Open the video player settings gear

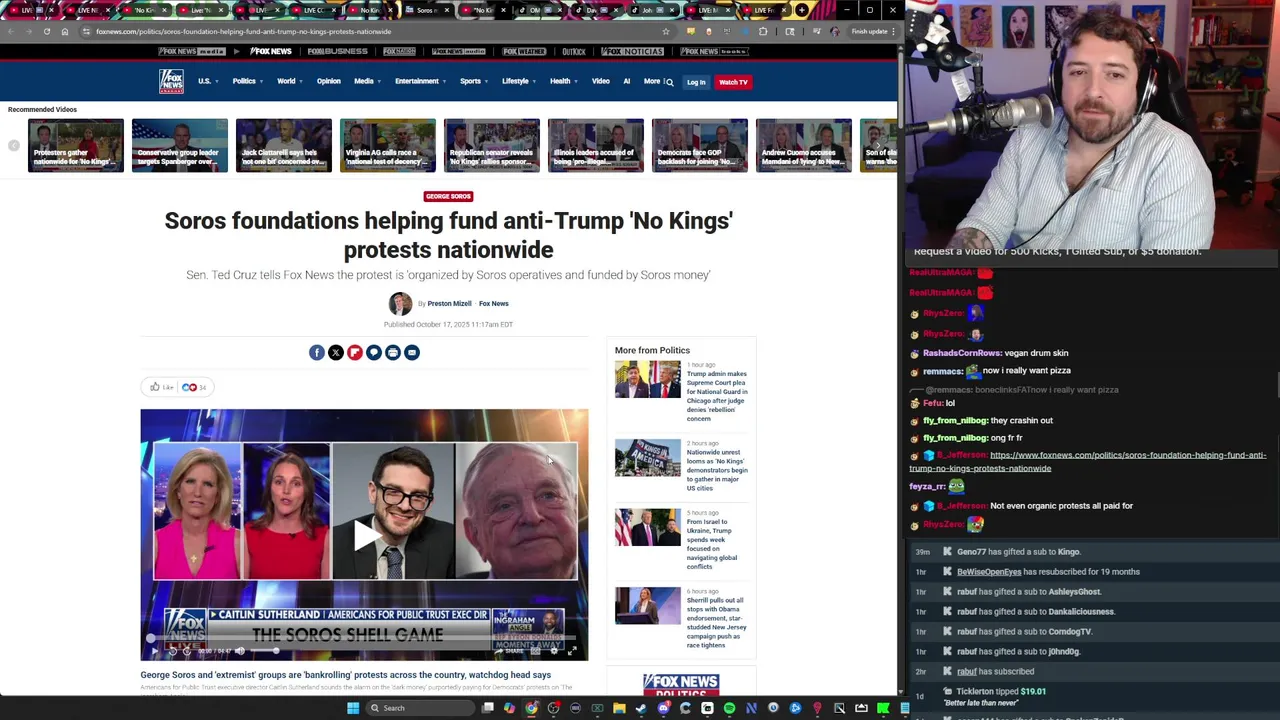(553, 651)
